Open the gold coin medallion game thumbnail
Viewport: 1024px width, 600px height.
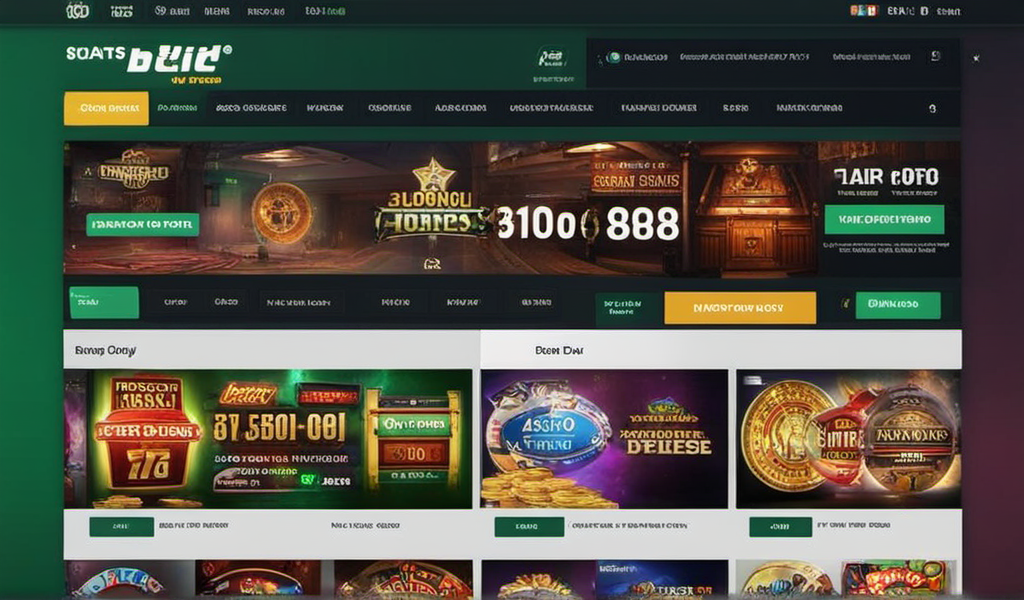point(848,439)
